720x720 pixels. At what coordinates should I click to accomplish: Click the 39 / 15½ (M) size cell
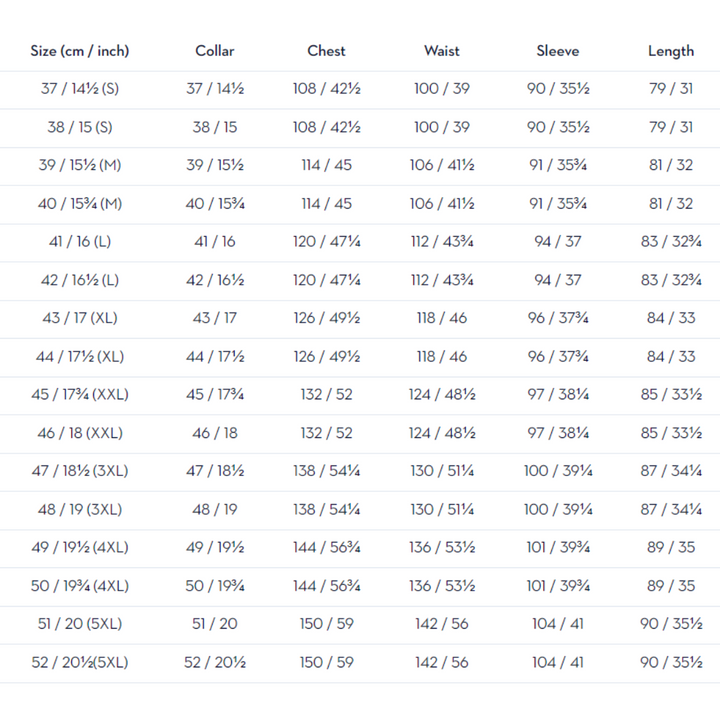tap(80, 165)
